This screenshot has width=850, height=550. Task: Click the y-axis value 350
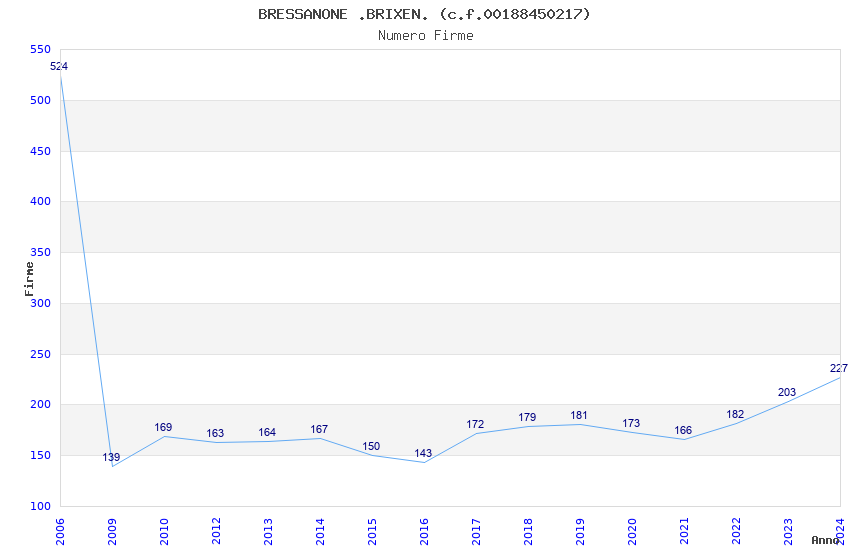(41, 253)
